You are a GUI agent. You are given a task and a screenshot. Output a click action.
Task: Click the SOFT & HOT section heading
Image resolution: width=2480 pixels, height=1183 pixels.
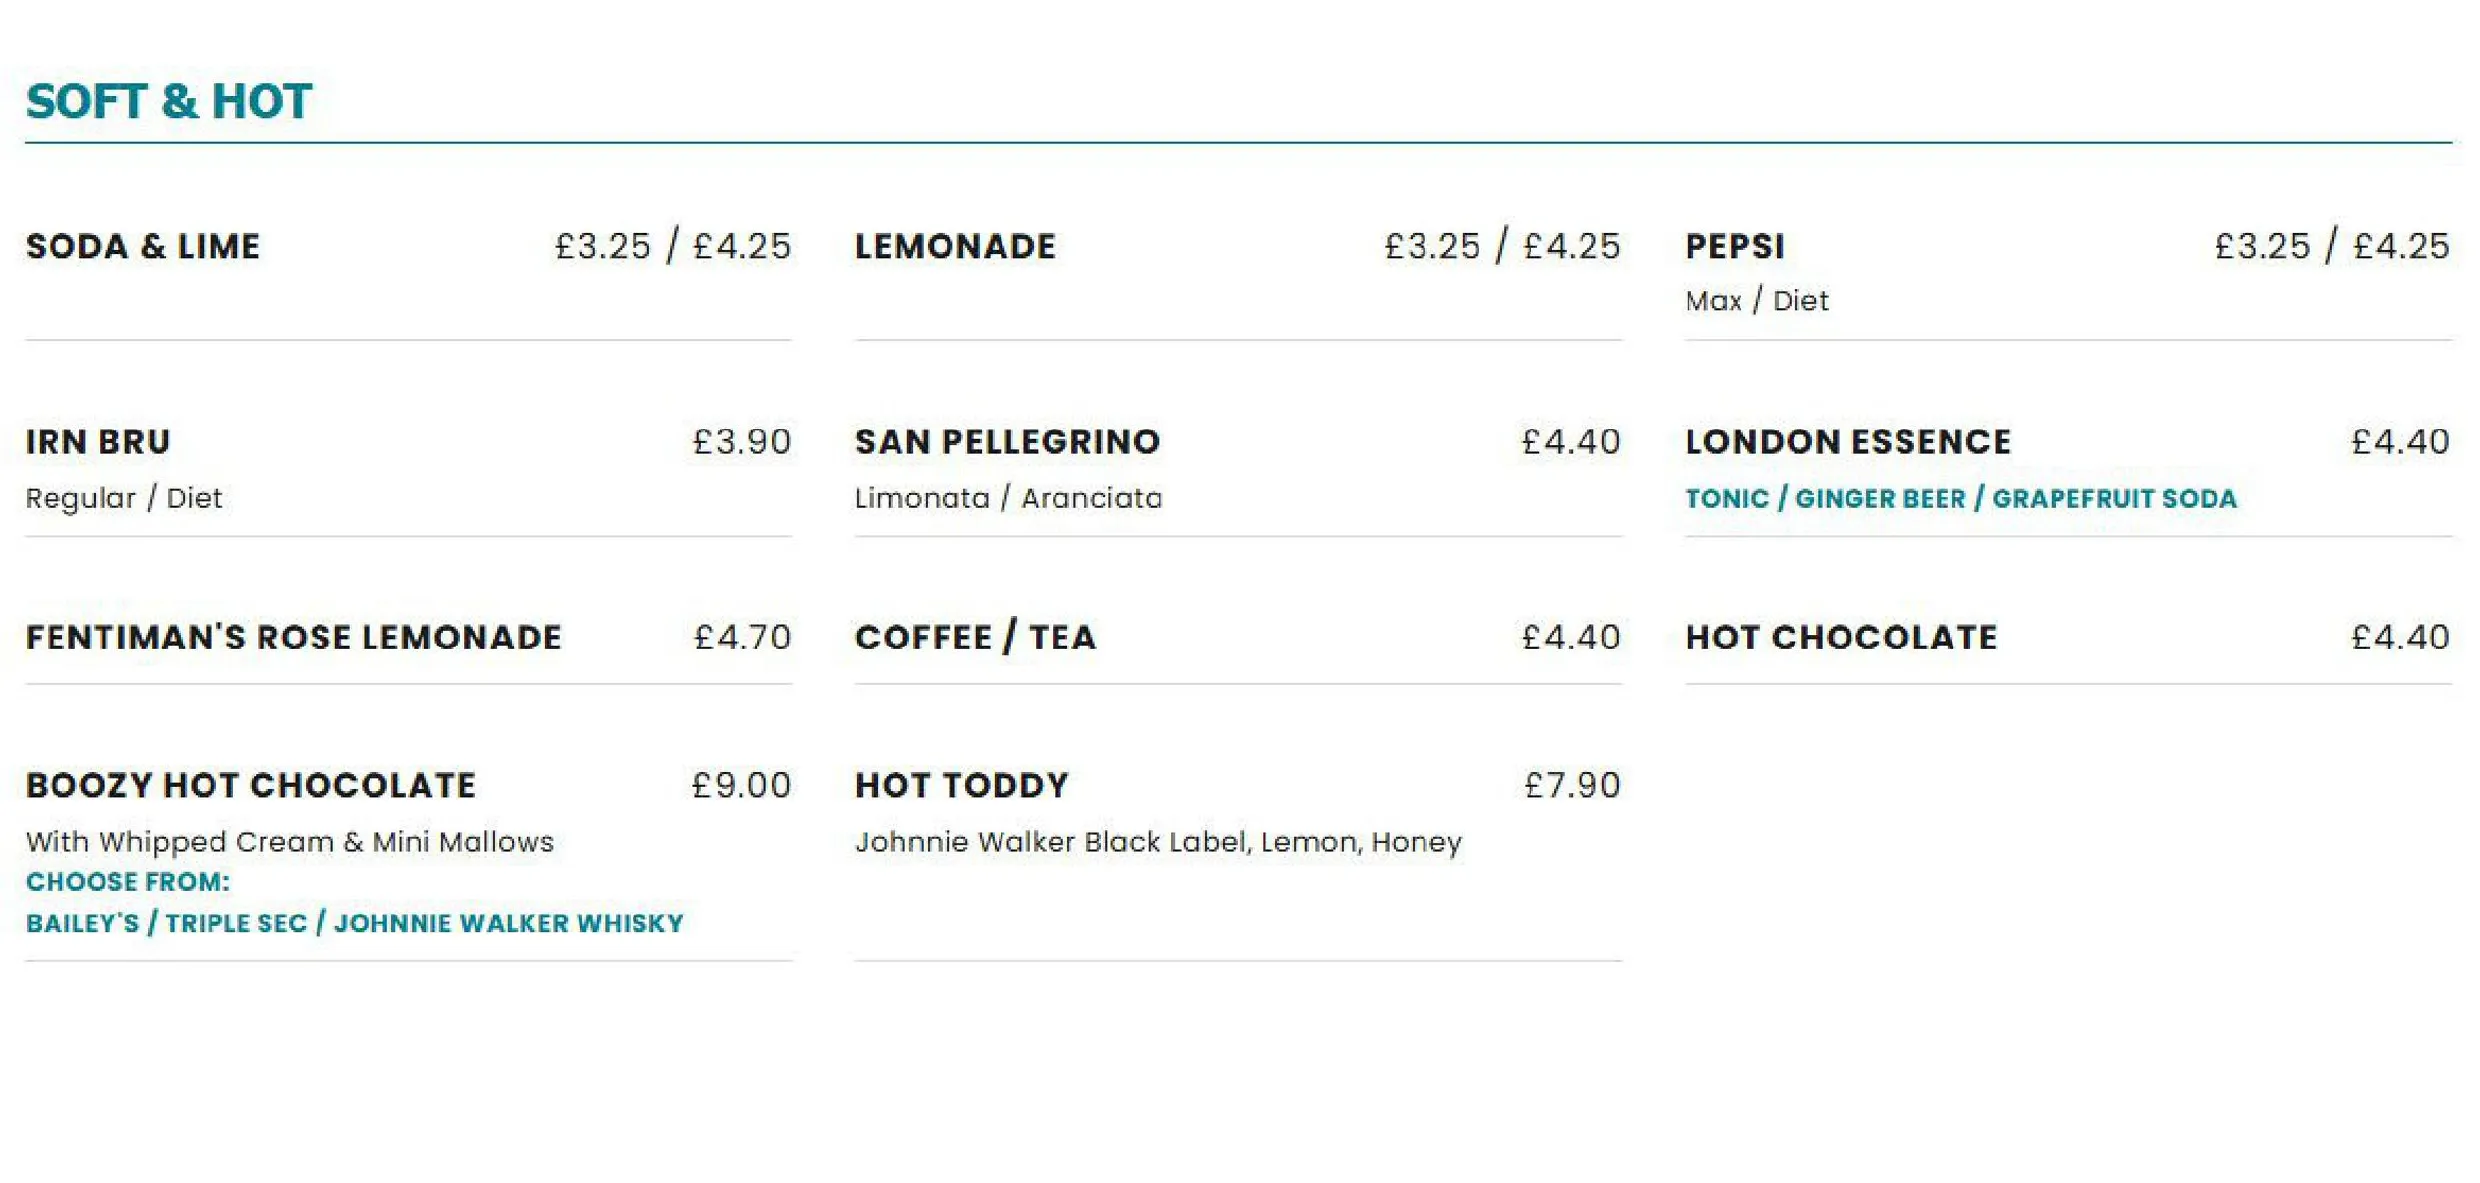click(x=169, y=102)
